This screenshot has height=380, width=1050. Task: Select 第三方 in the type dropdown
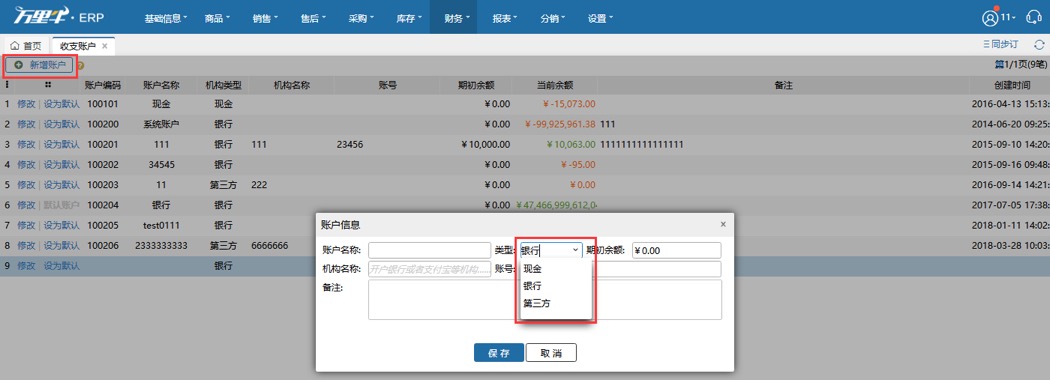[x=556, y=303]
